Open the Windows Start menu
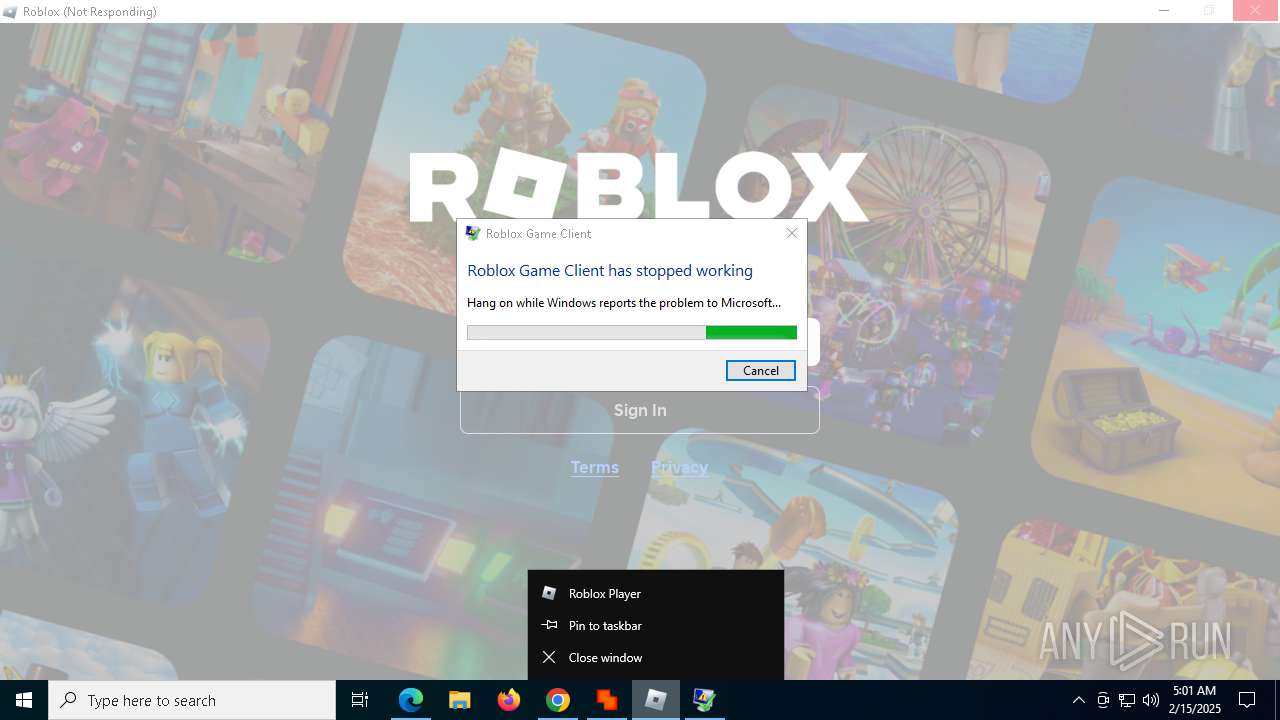The width and height of the screenshot is (1280, 720). click(x=24, y=700)
